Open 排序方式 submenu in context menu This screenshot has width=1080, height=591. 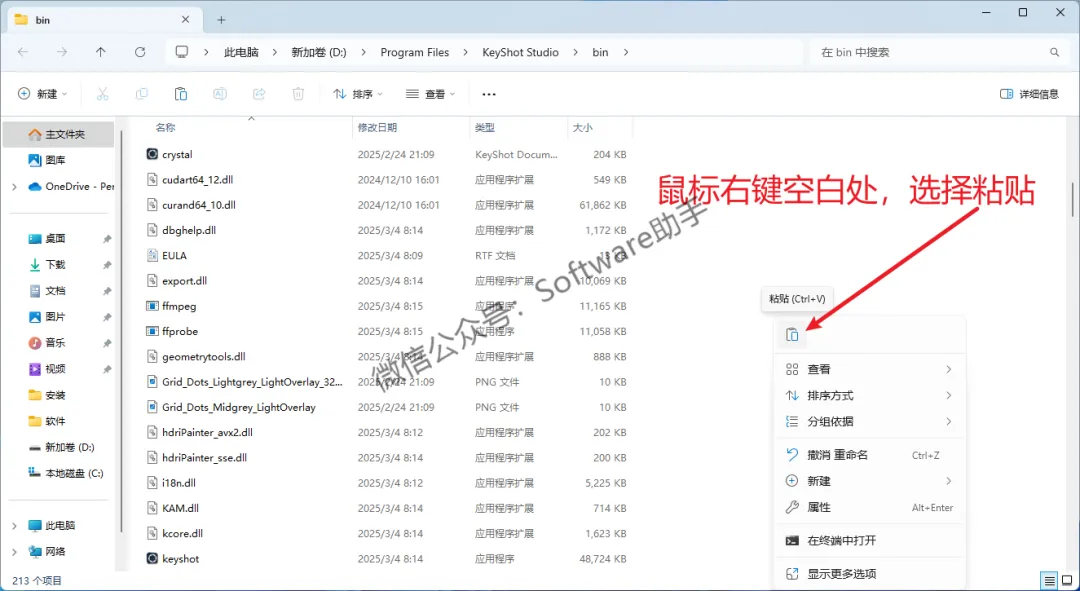(x=870, y=395)
